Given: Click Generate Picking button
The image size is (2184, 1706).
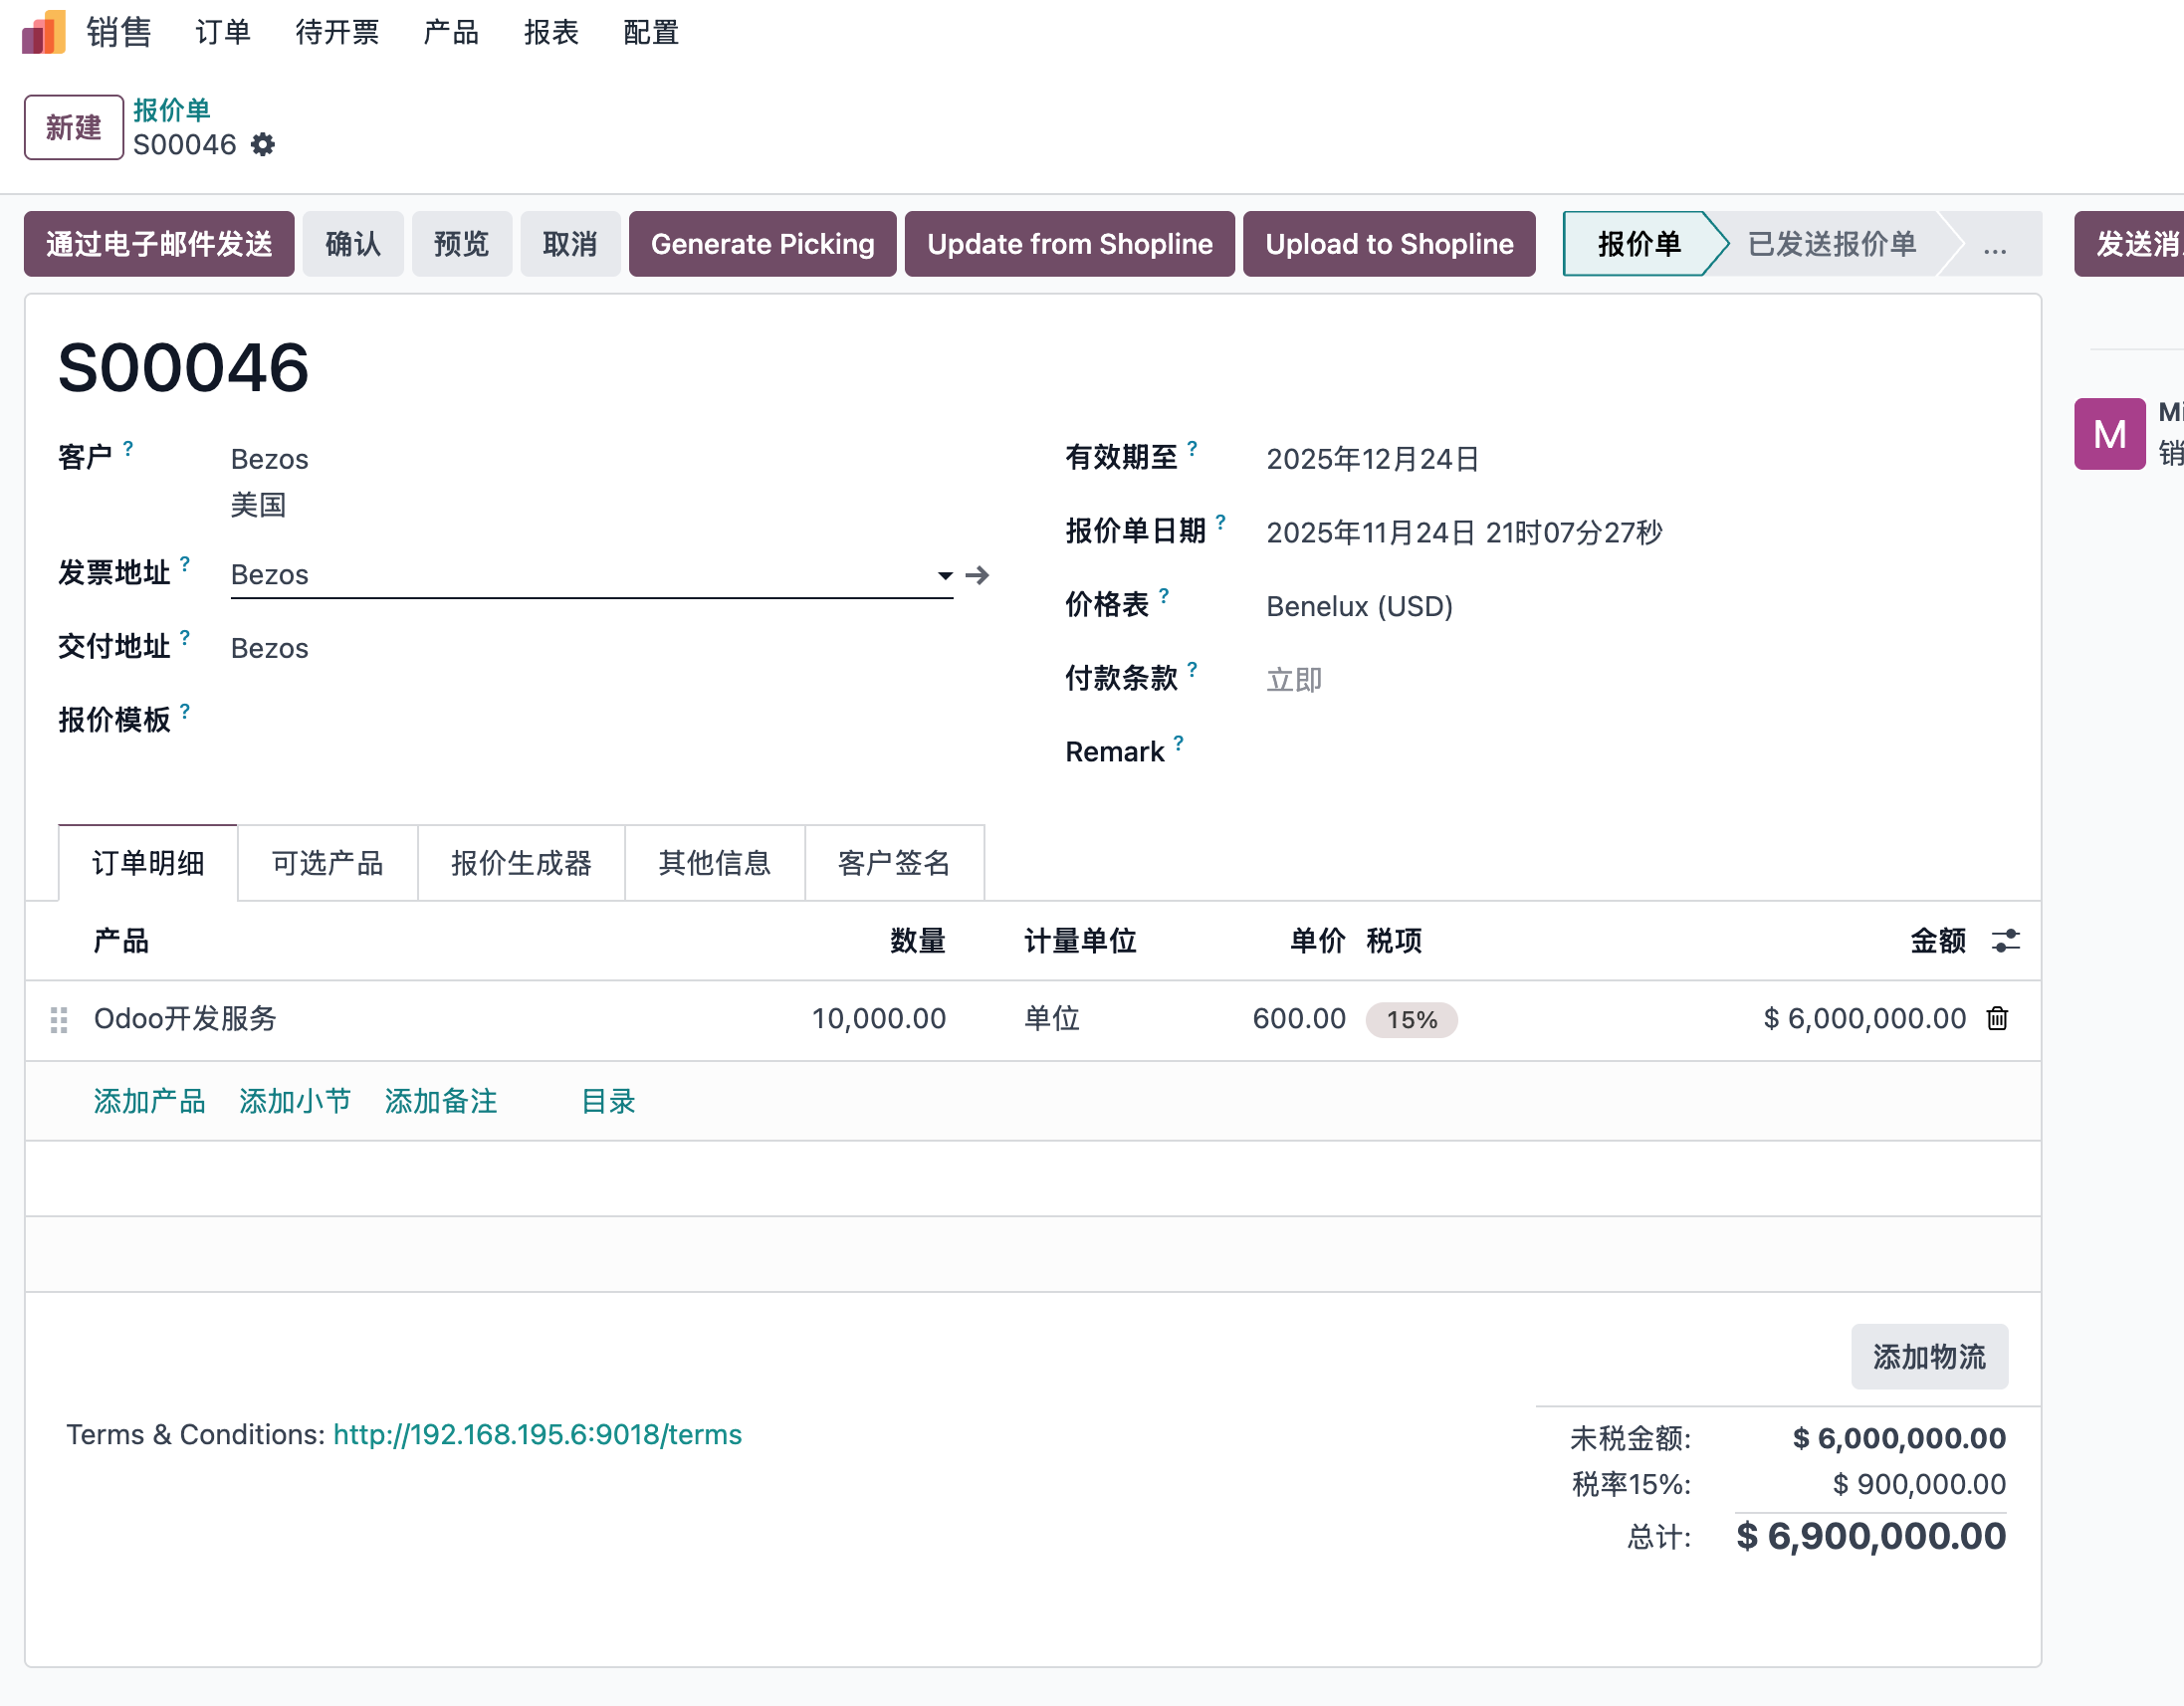Looking at the screenshot, I should tap(763, 244).
